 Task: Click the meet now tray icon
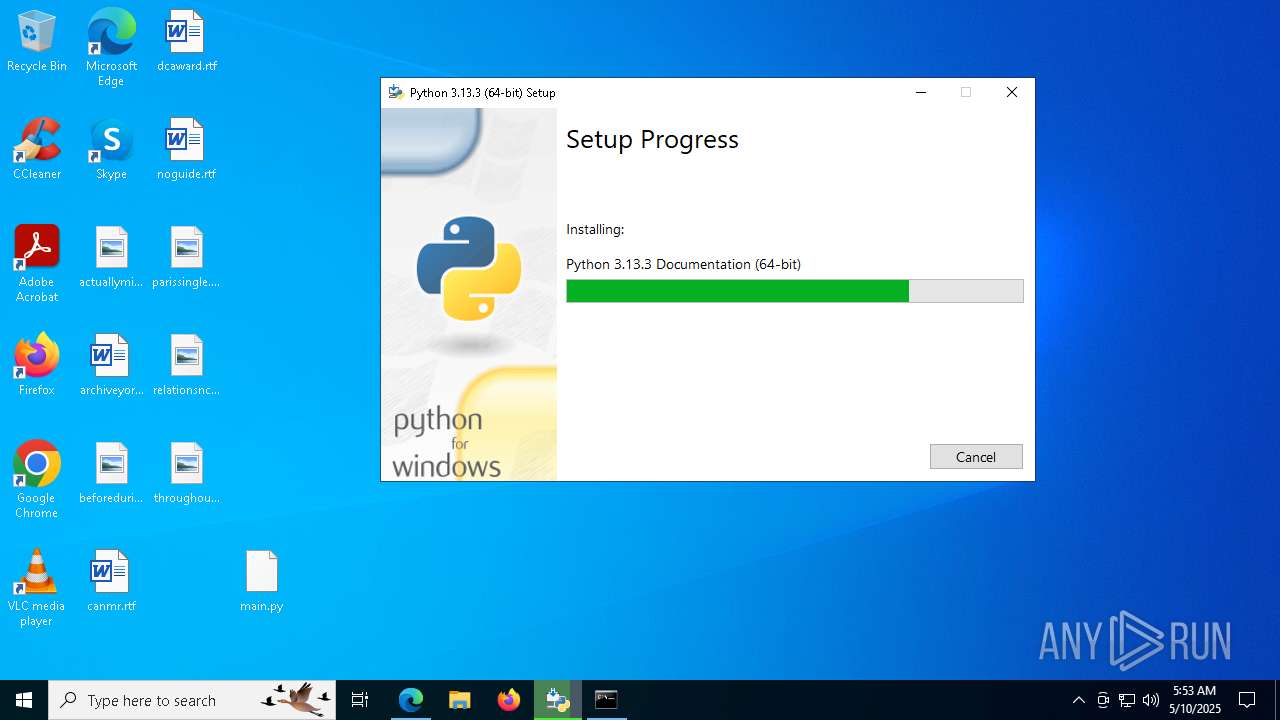click(1103, 700)
